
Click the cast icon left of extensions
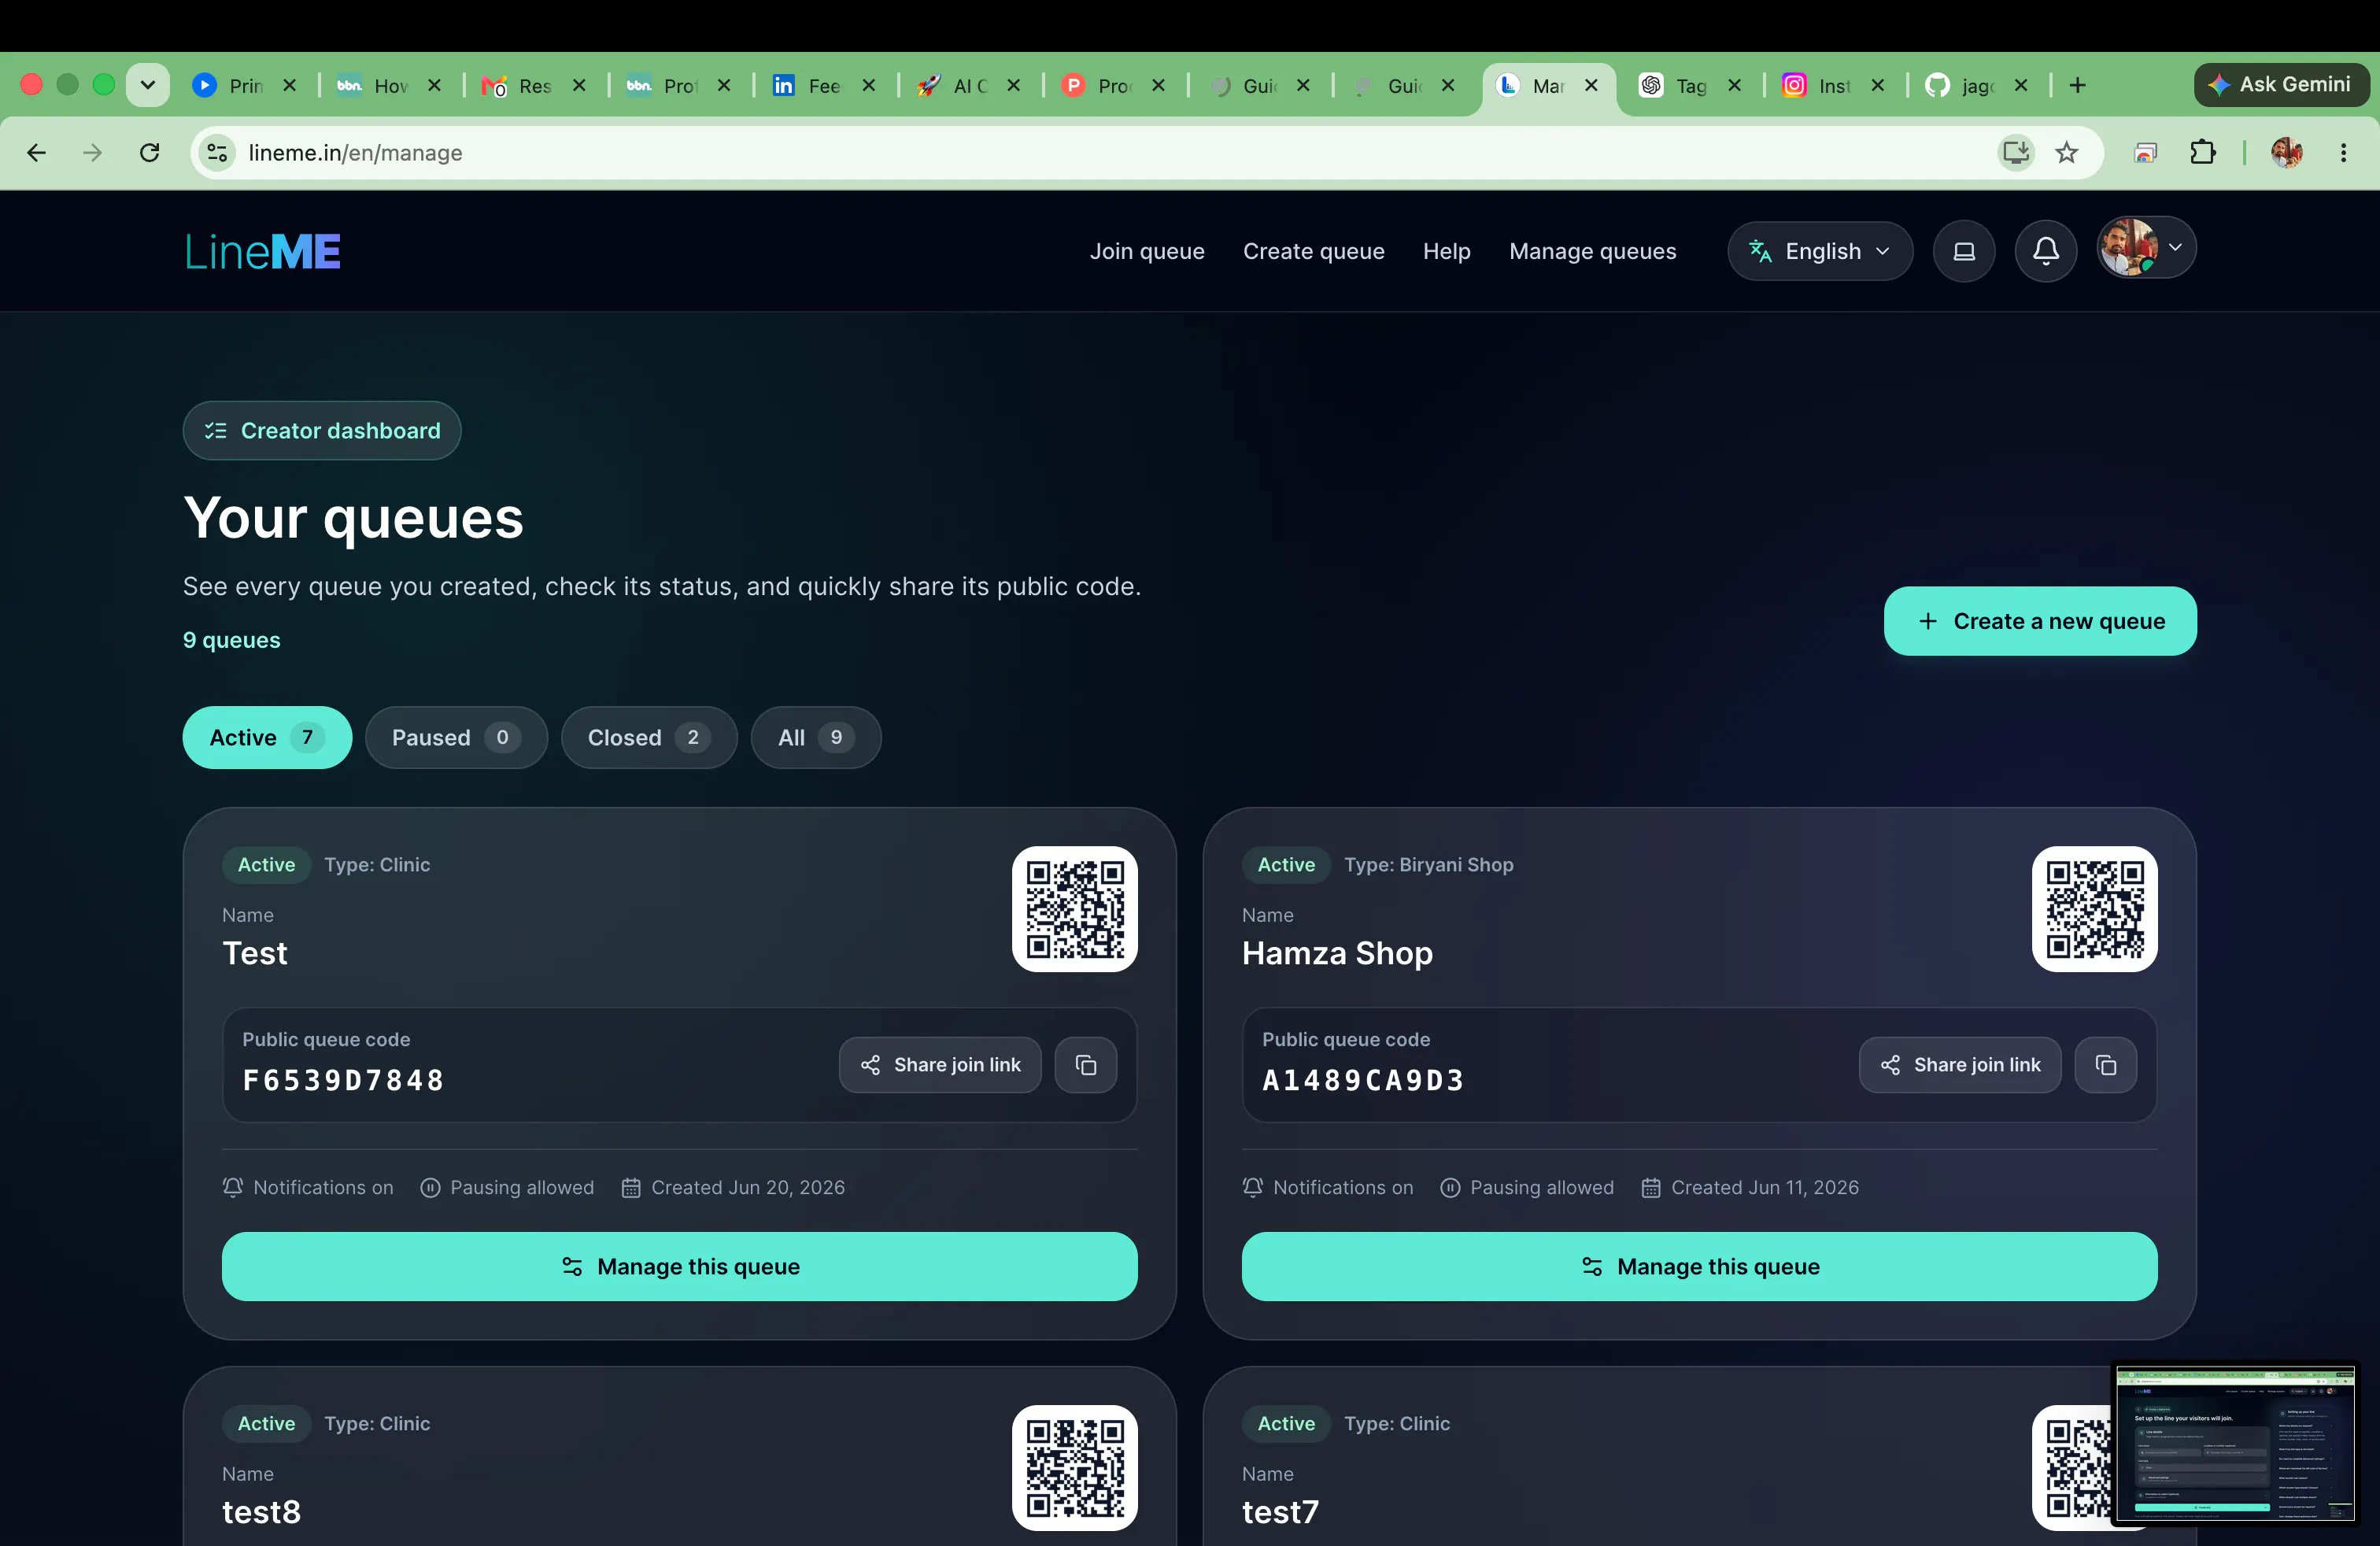2145,152
